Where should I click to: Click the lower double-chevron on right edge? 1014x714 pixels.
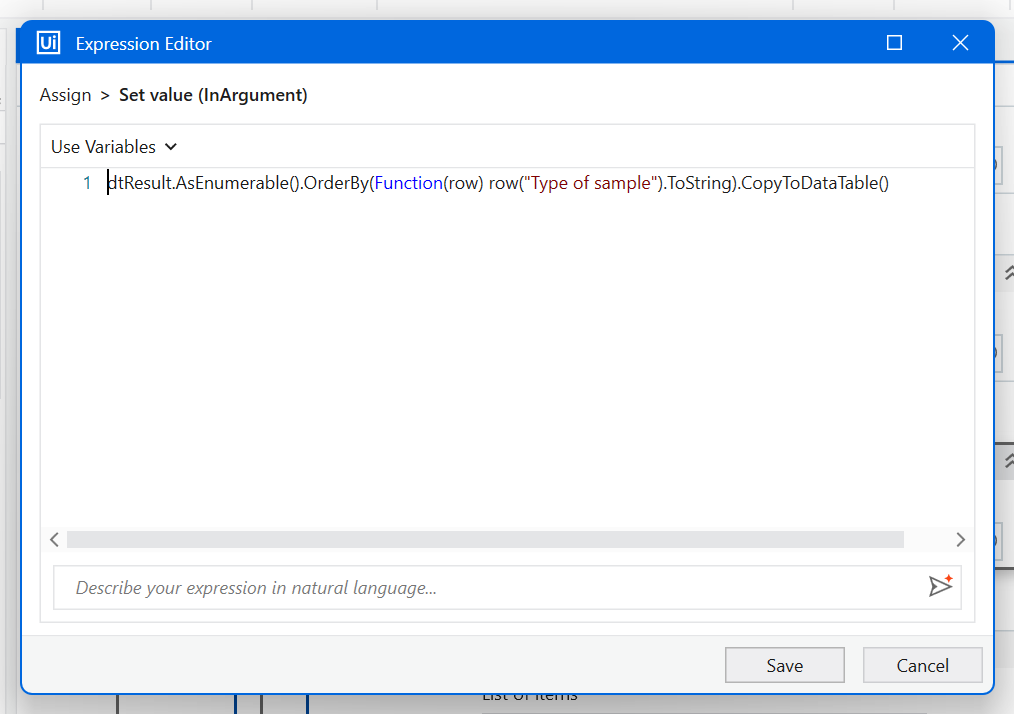(1008, 461)
